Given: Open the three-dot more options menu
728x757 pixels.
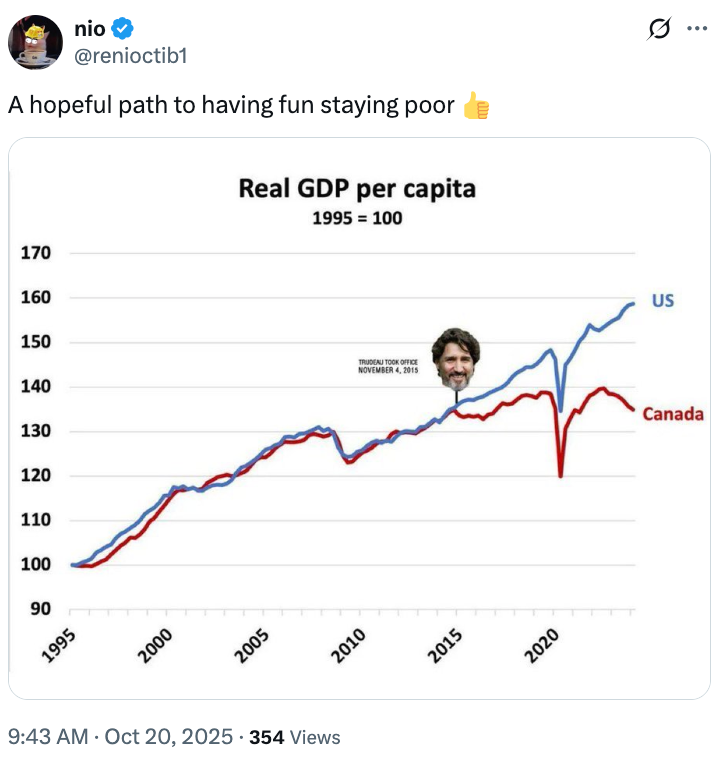Looking at the screenshot, I should (x=695, y=30).
